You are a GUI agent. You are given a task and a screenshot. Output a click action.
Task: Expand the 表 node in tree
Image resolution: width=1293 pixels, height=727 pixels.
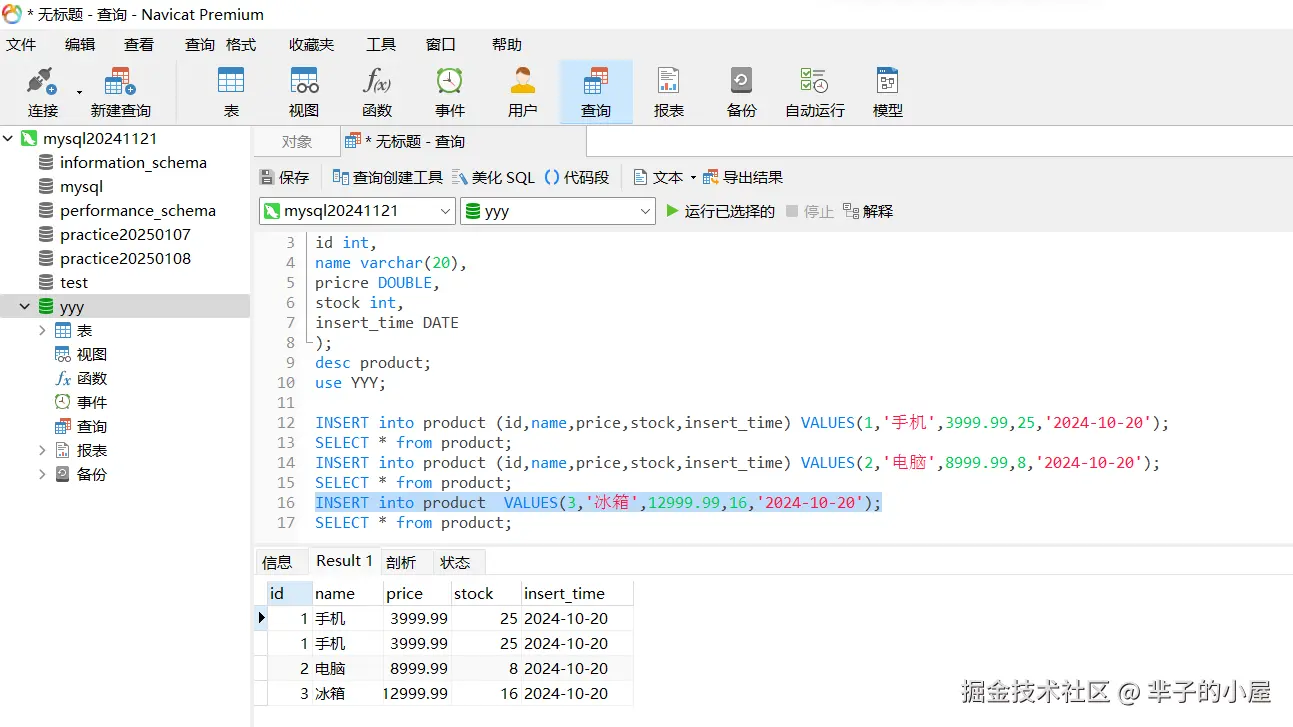pyautogui.click(x=42, y=330)
